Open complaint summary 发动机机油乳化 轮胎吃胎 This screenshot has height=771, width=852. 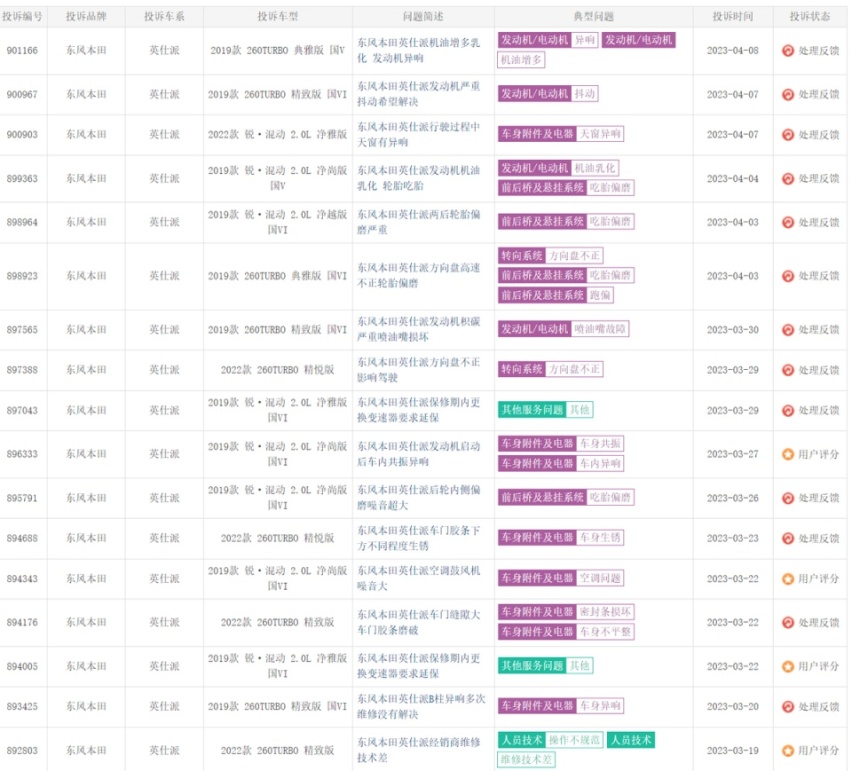(x=418, y=178)
